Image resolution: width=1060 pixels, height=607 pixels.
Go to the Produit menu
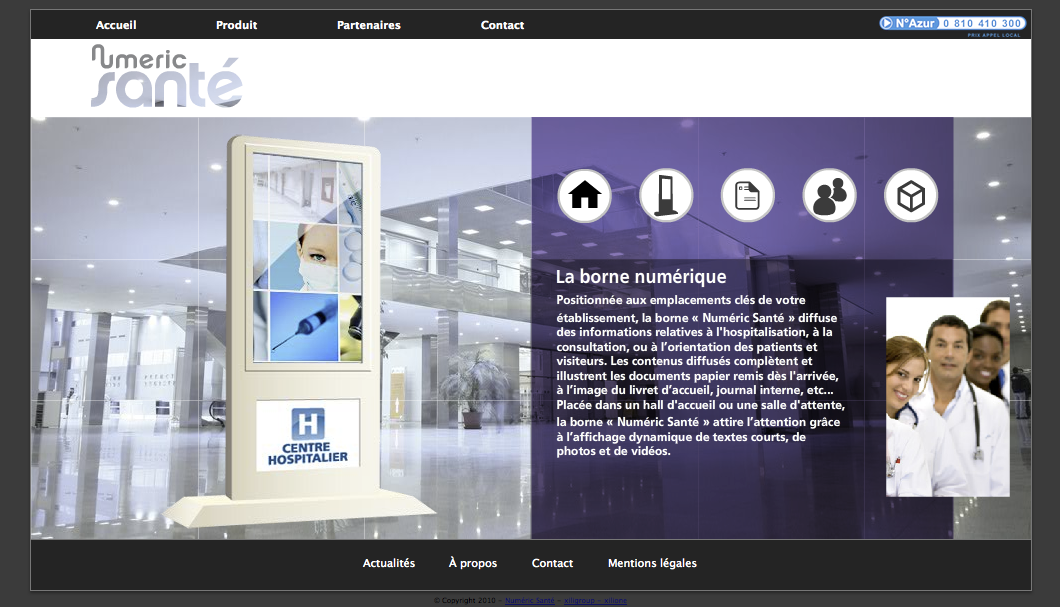(237, 25)
